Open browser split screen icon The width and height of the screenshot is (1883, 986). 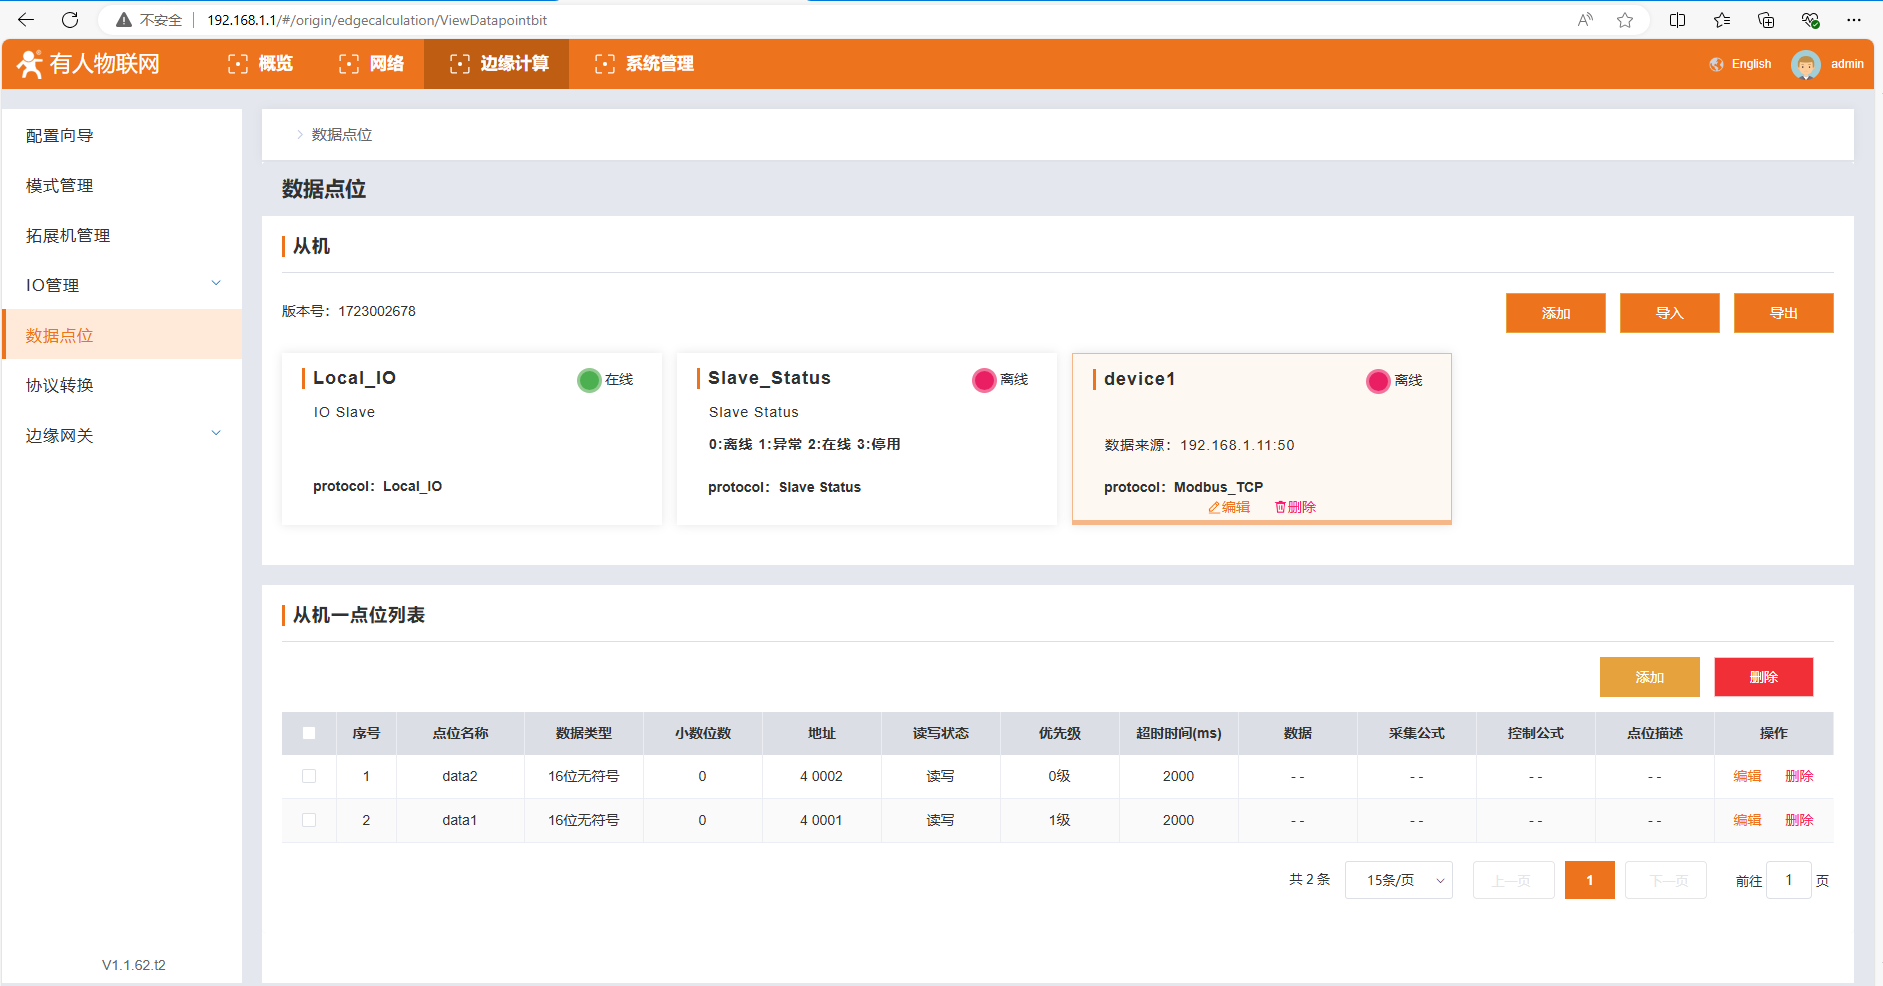pyautogui.click(x=1678, y=20)
